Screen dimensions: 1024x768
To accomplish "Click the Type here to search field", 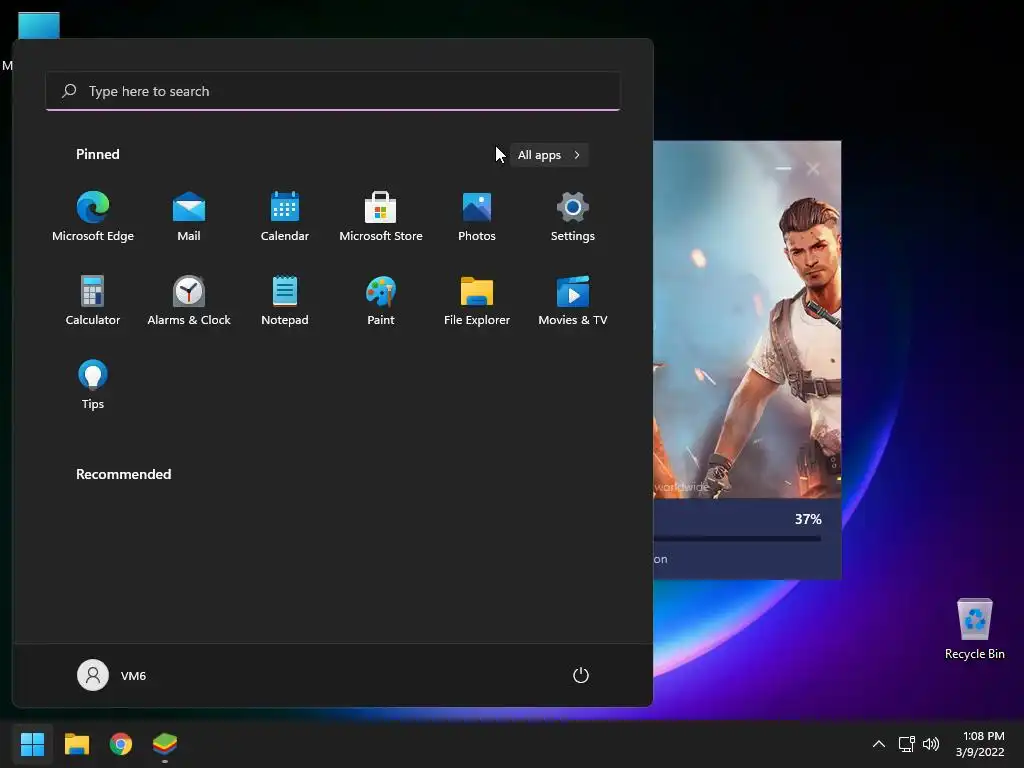I will [x=332, y=91].
